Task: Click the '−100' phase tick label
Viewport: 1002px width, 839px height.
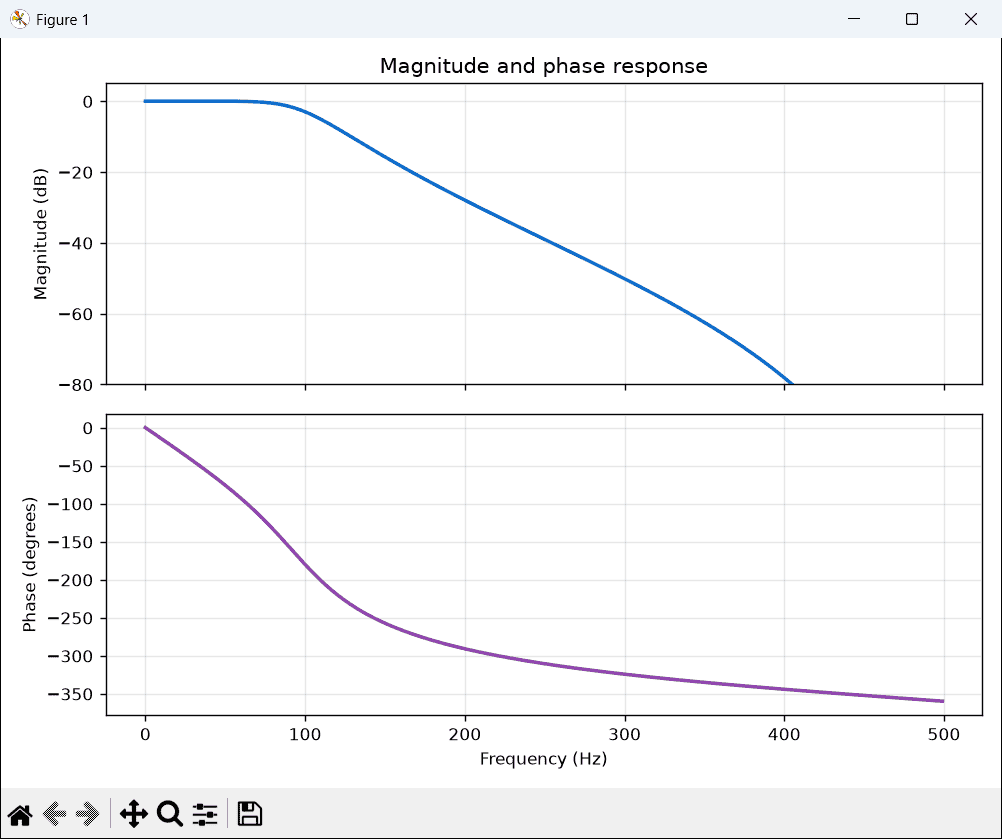Action: (70, 504)
